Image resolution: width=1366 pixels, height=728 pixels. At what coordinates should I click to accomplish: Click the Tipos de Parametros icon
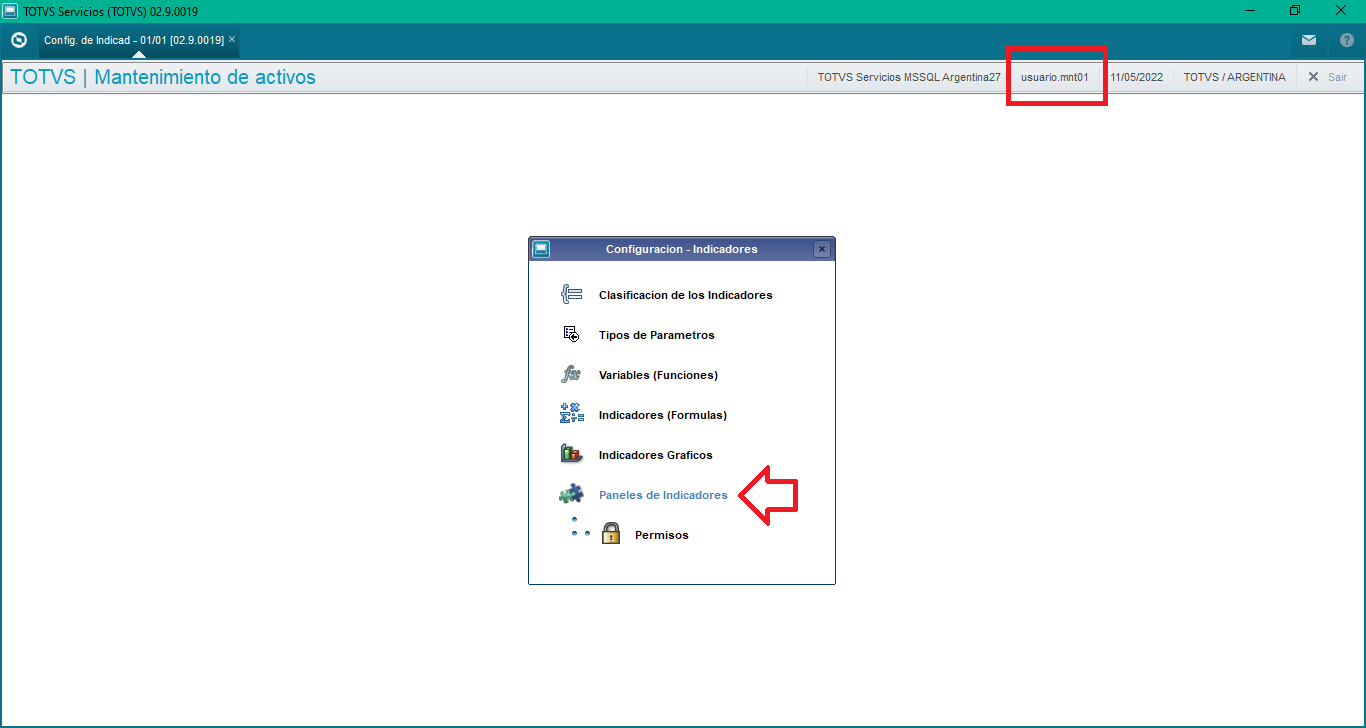click(571, 335)
